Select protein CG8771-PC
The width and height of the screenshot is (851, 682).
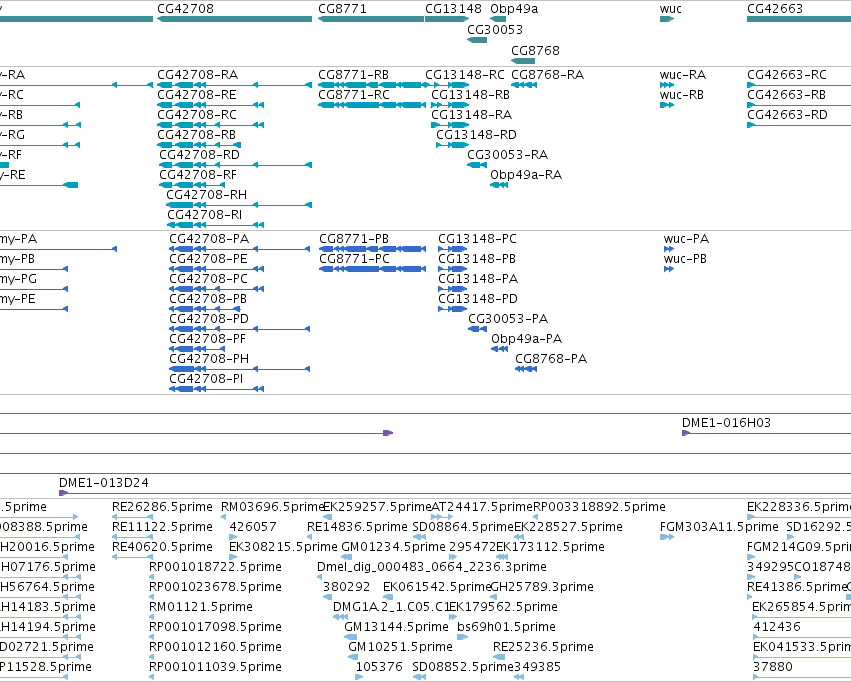(x=354, y=259)
